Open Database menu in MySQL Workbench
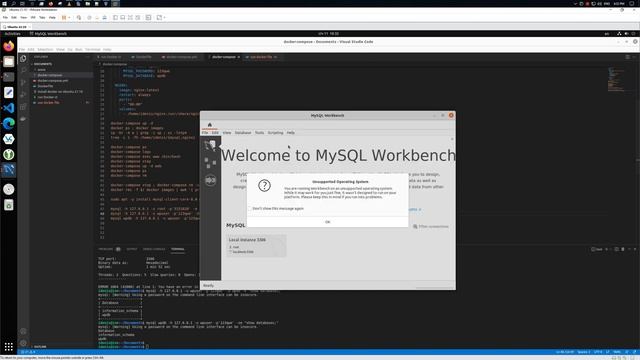 point(243,133)
